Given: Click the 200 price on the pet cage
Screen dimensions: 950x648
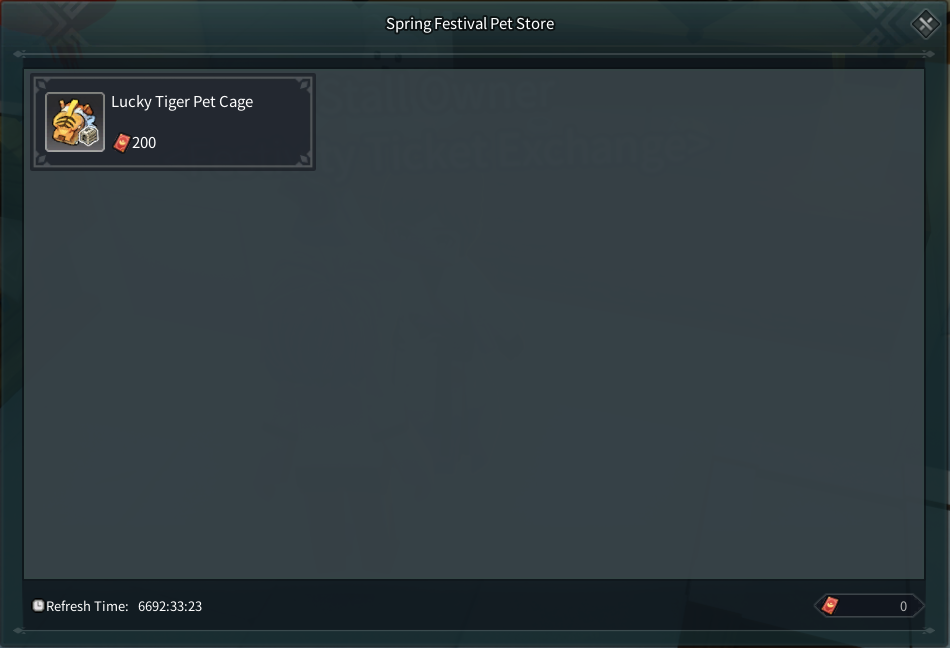Looking at the screenshot, I should [144, 143].
